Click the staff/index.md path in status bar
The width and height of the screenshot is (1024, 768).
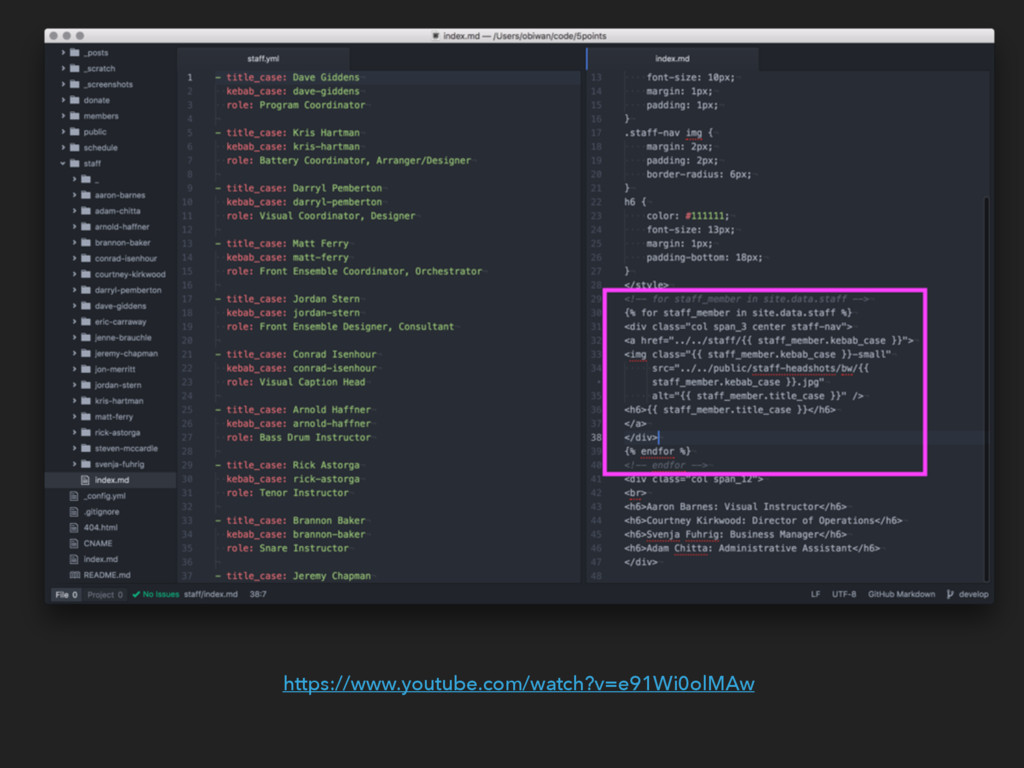point(210,594)
